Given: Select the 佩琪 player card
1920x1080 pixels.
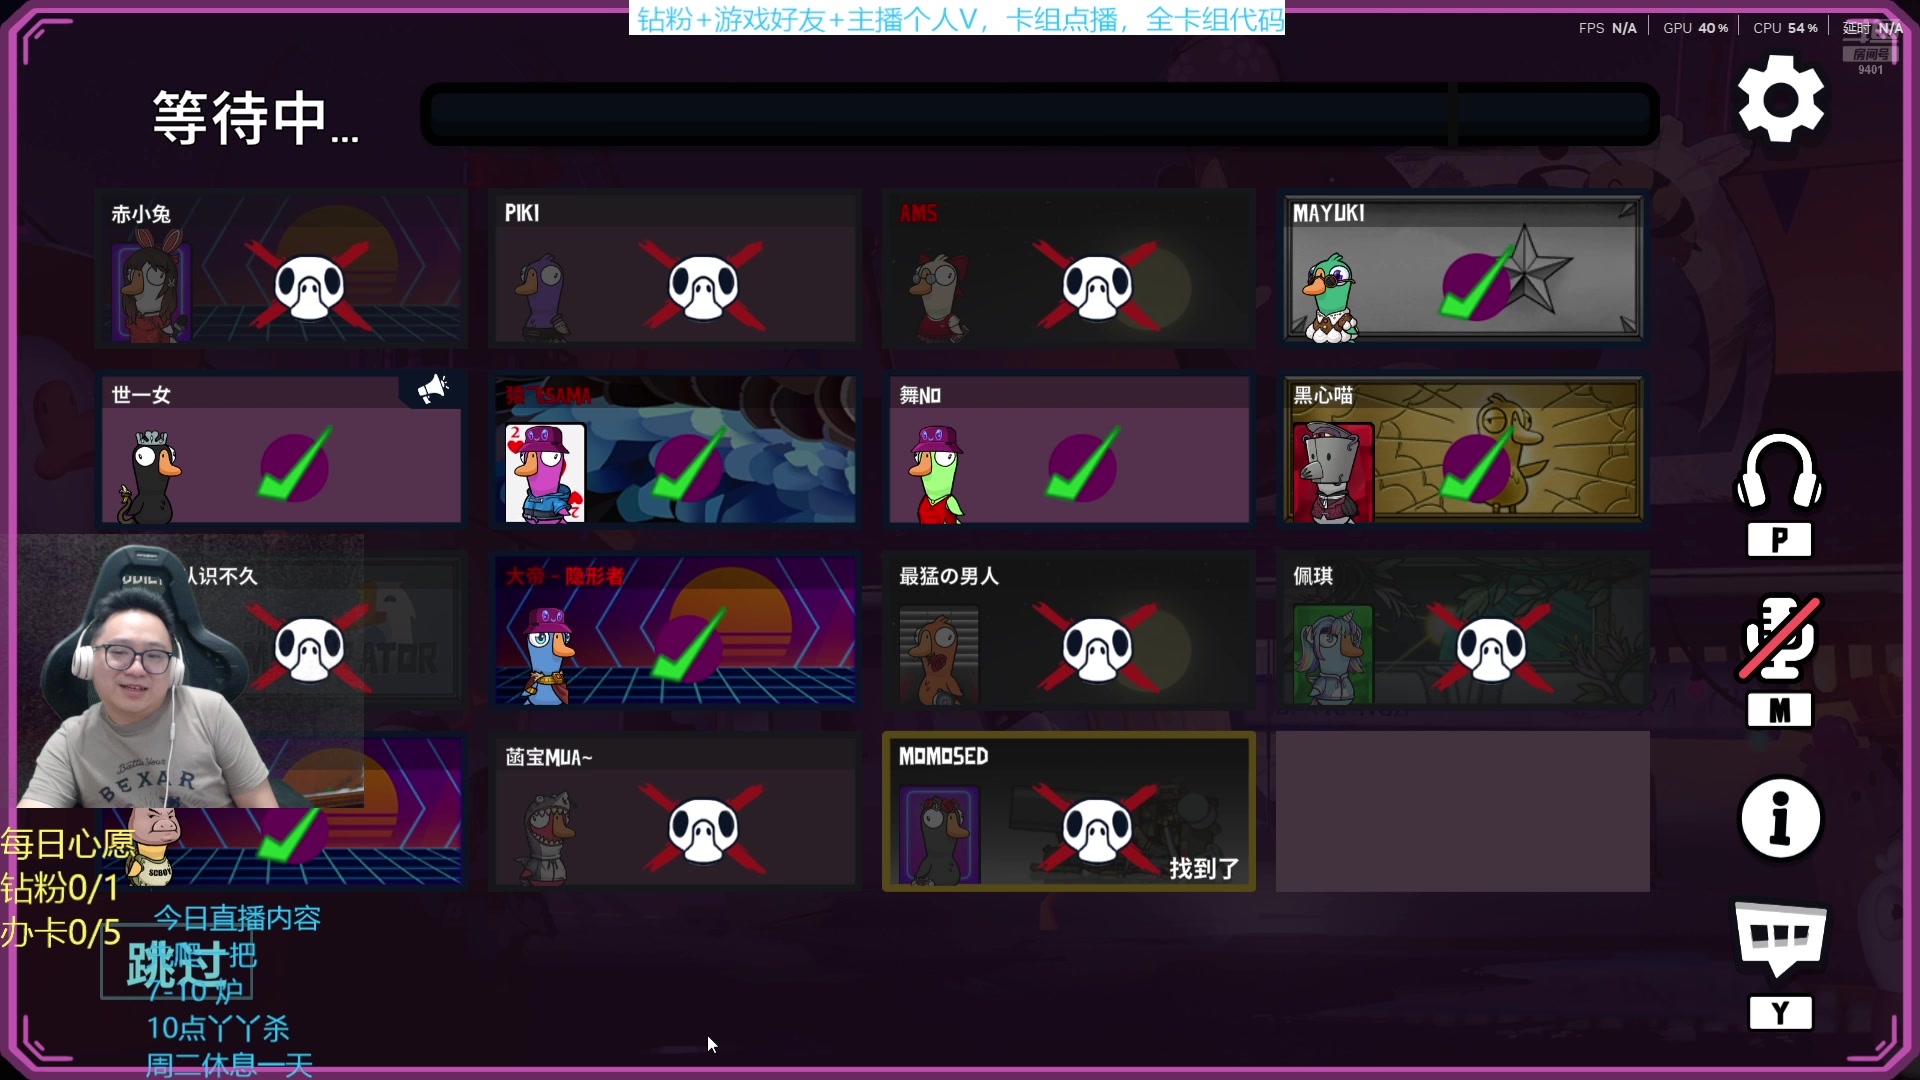Looking at the screenshot, I should coord(1463,630).
